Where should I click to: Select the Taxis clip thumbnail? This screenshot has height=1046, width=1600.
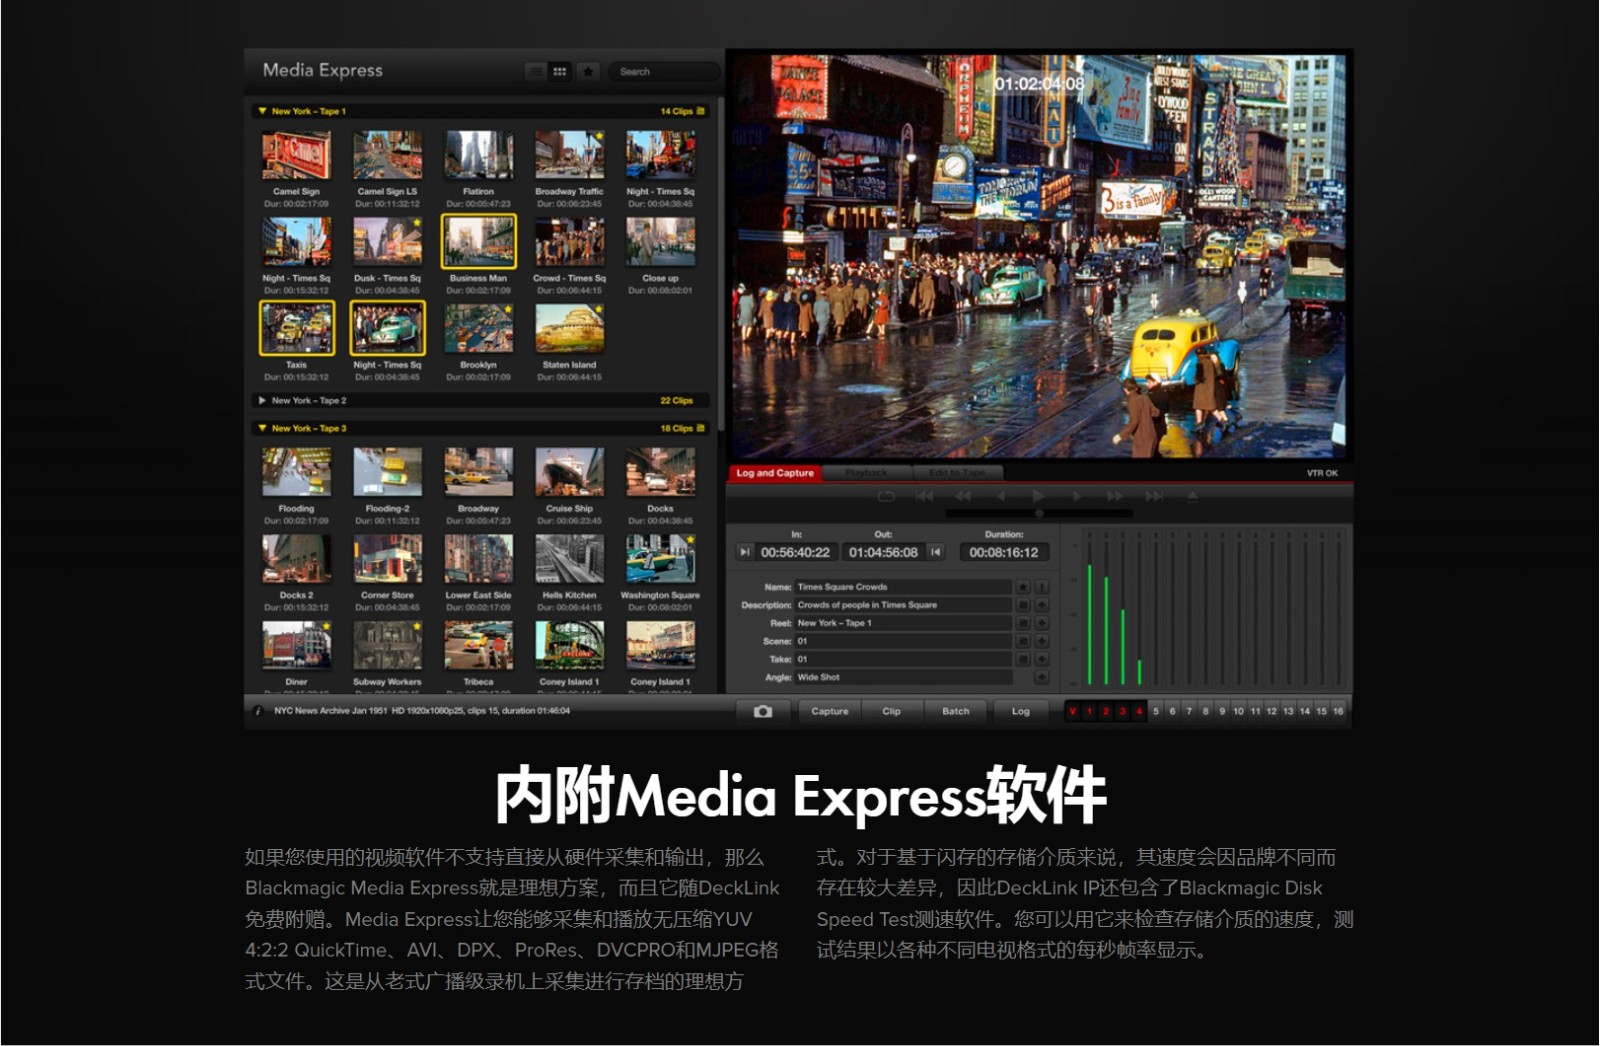296,328
